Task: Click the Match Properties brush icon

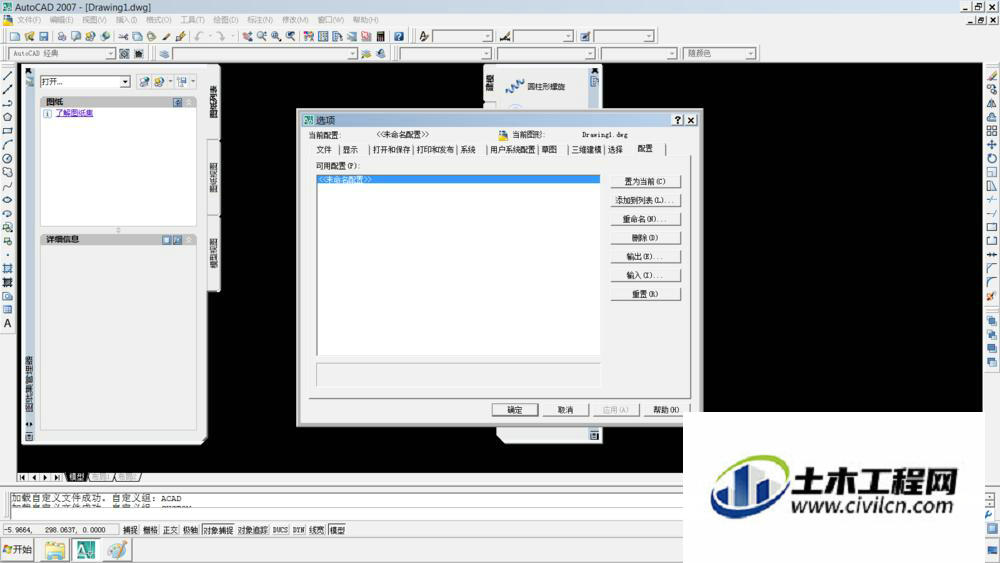Action: click(180, 36)
